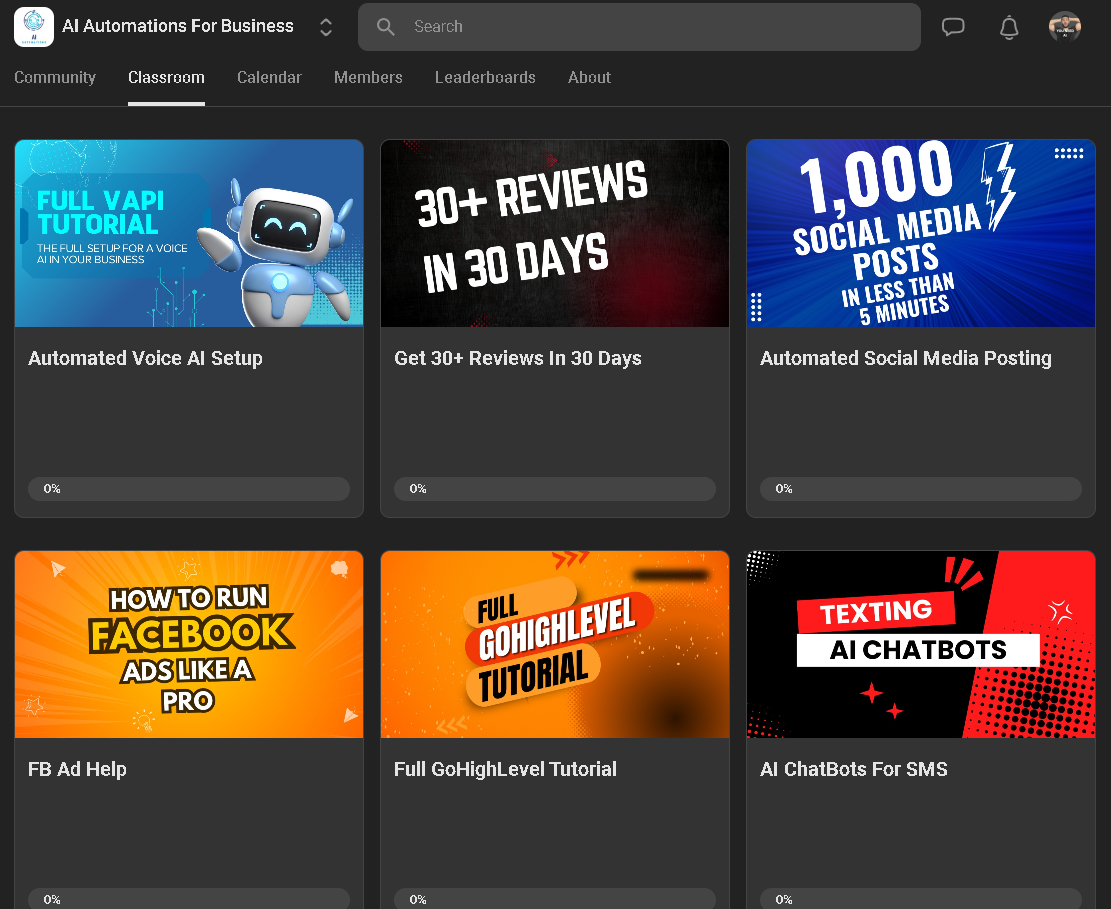Open the Facebook Ads Like A Pro thumbnail
This screenshot has height=909, width=1111.
click(x=189, y=644)
